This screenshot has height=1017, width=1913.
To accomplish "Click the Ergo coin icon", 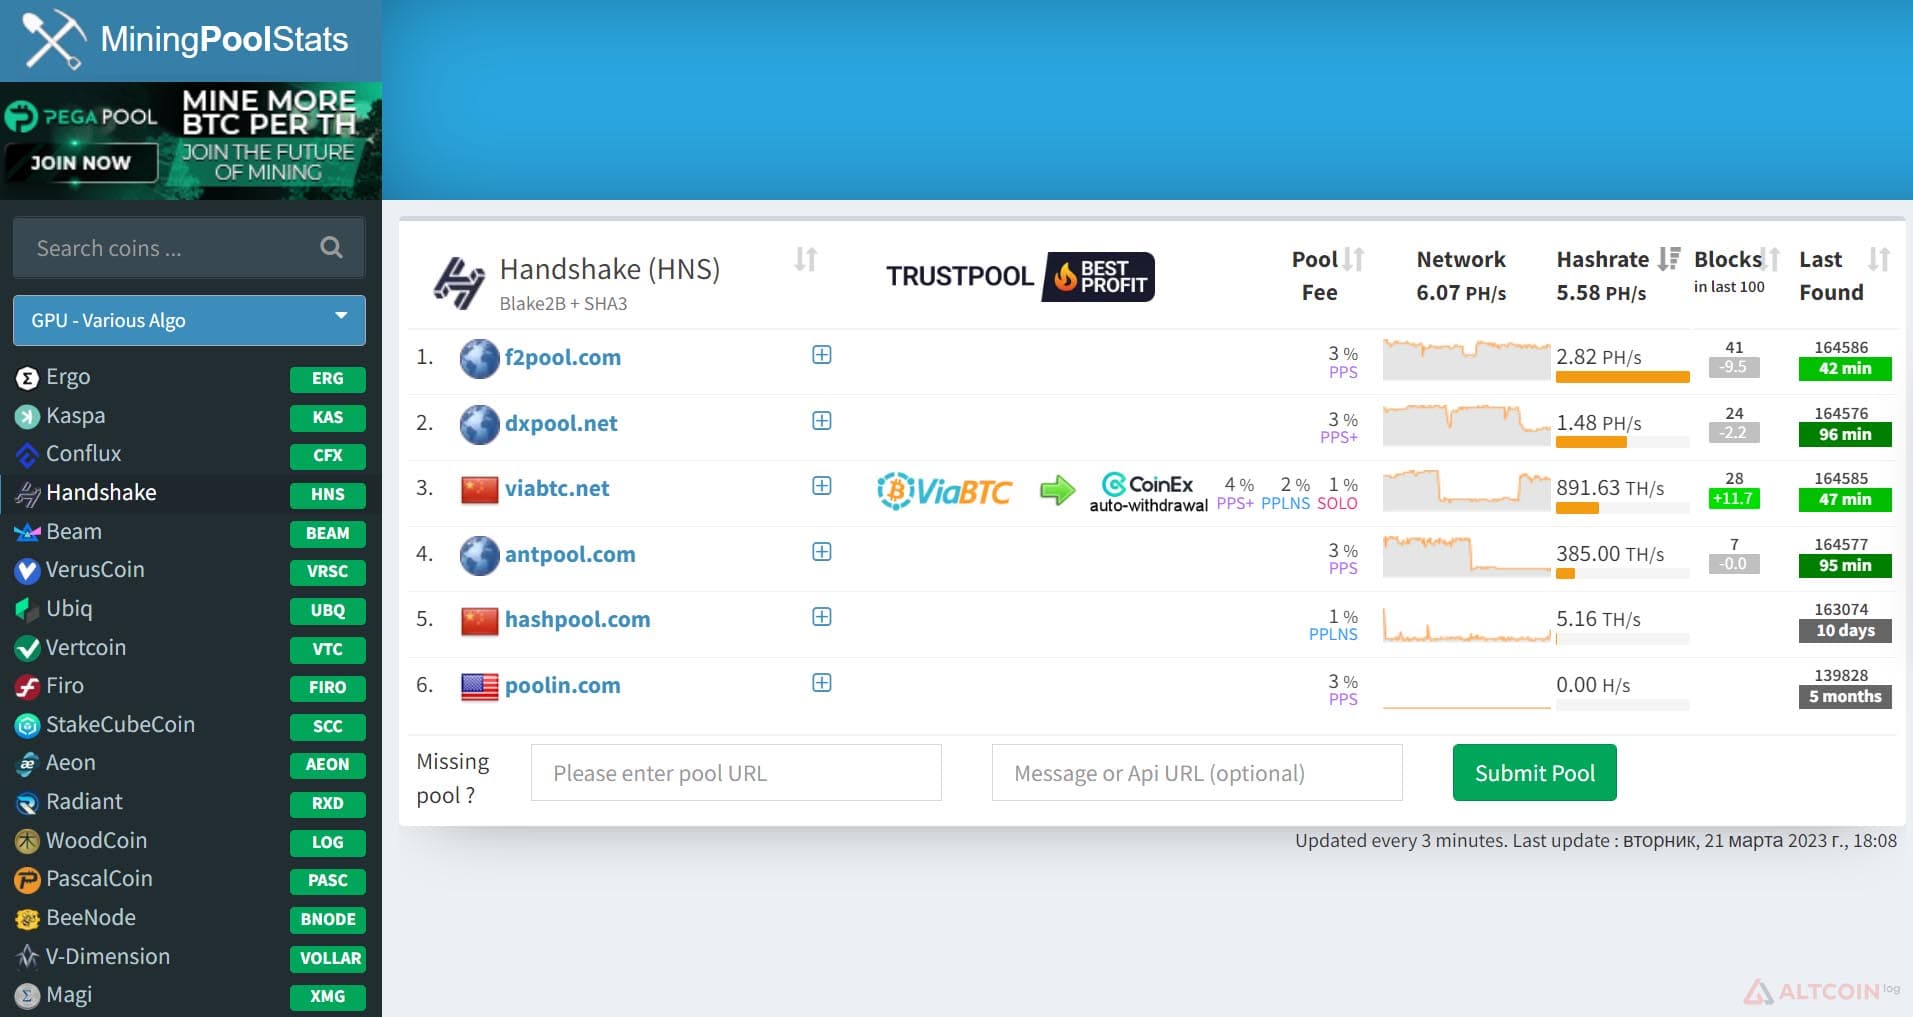I will [27, 378].
